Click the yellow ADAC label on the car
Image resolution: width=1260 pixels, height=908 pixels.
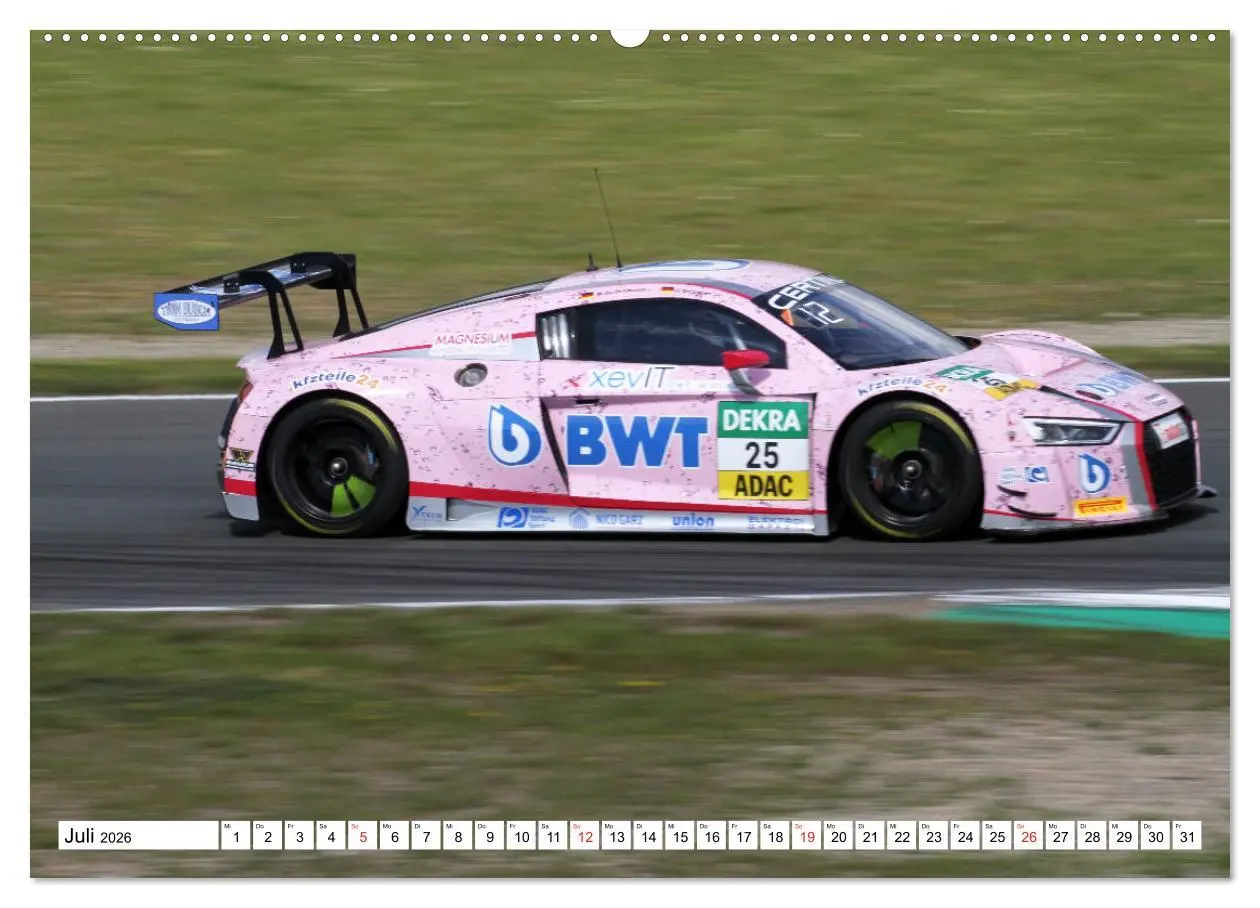pyautogui.click(x=763, y=485)
